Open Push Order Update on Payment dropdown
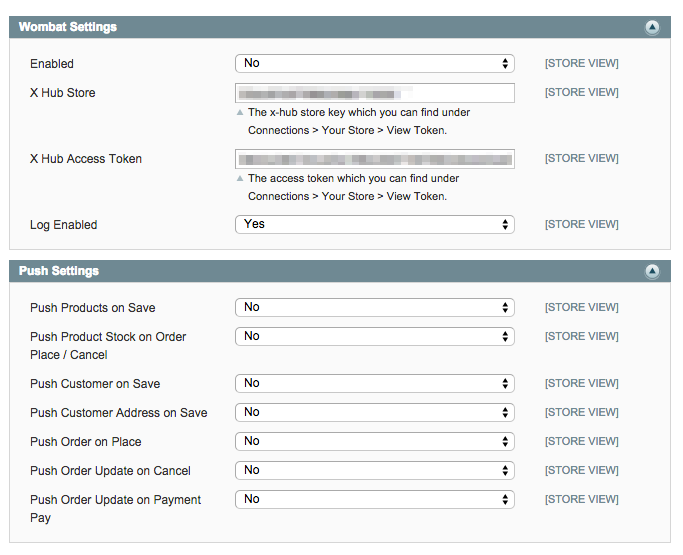This screenshot has width=683, height=555. [375, 500]
